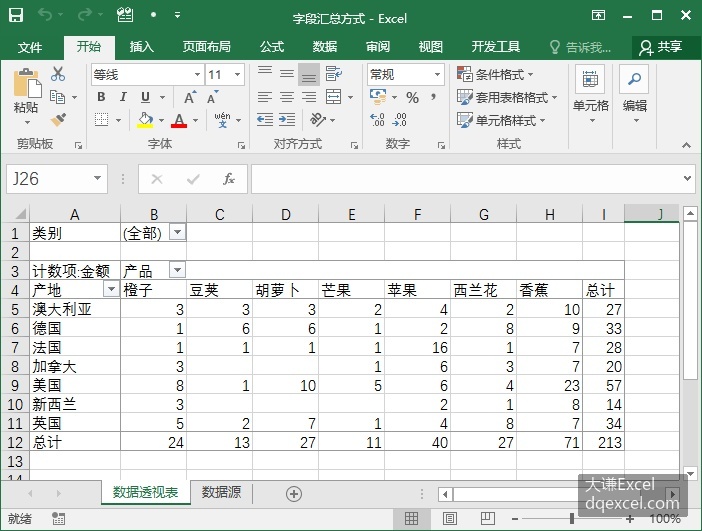Switch to the 数据源 sheet tab

coord(221,492)
